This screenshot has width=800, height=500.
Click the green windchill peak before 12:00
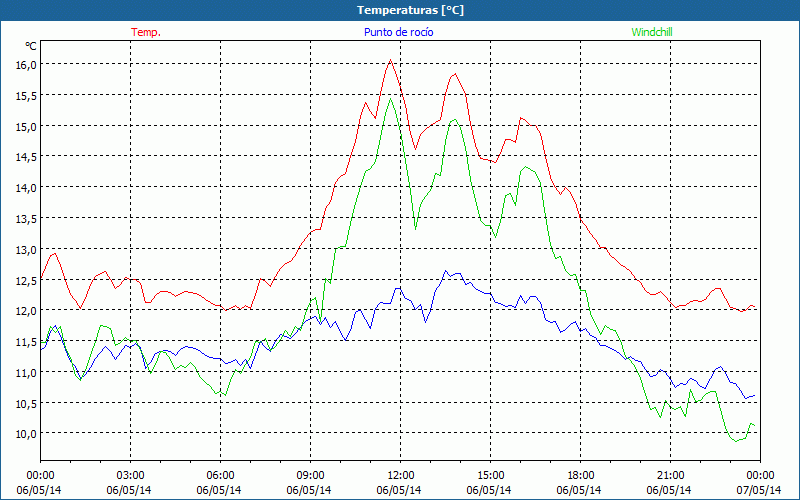pos(391,98)
